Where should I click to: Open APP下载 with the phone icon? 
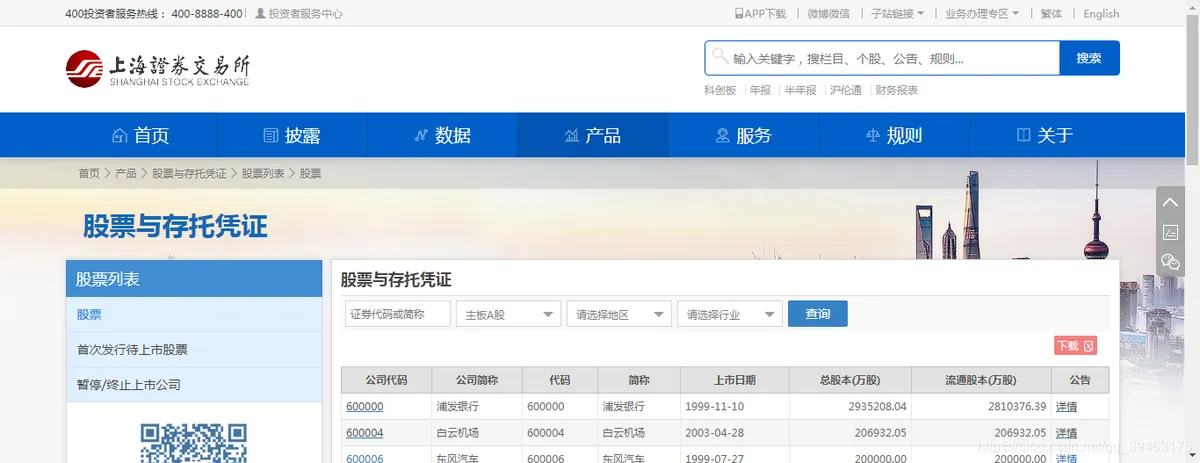(760, 14)
